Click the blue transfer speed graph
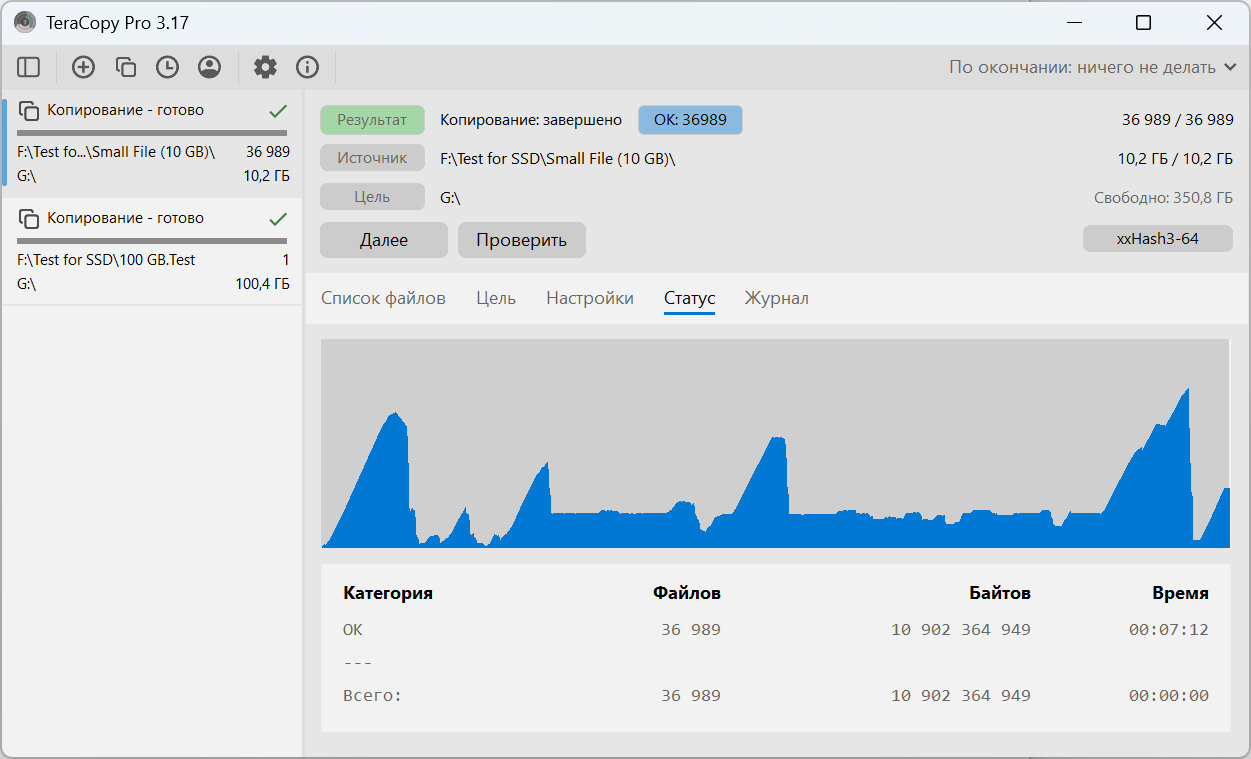The width and height of the screenshot is (1251, 759). click(x=775, y=443)
